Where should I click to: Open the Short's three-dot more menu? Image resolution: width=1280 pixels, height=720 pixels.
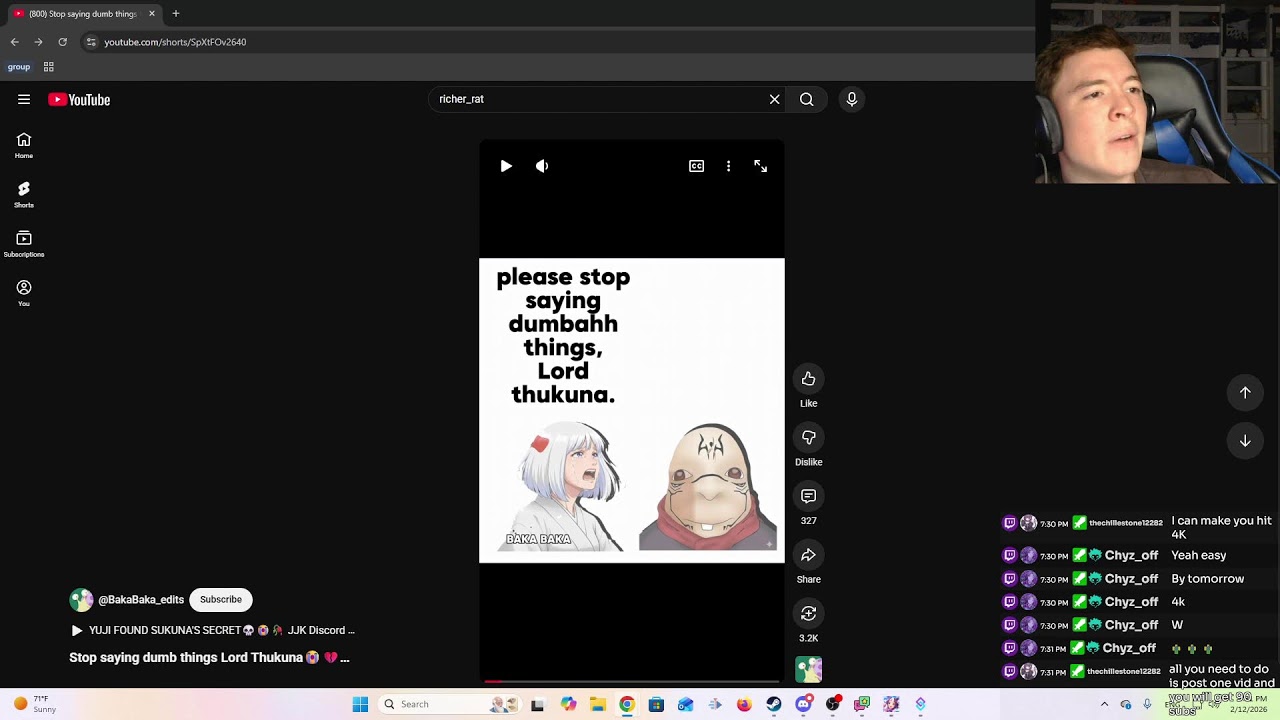[729, 166]
